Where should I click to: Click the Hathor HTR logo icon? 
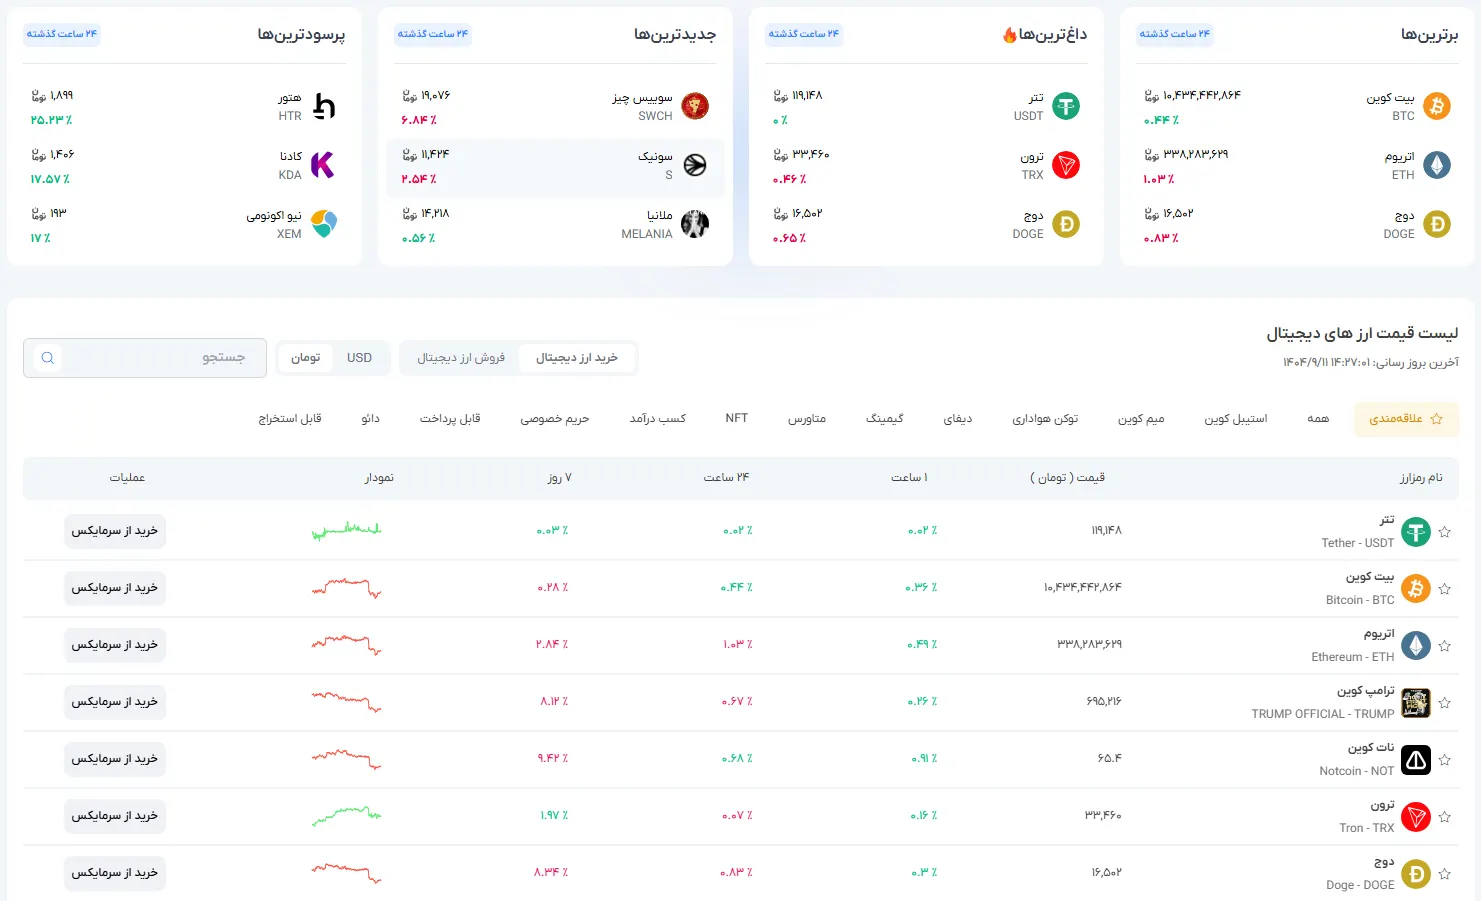(x=324, y=106)
